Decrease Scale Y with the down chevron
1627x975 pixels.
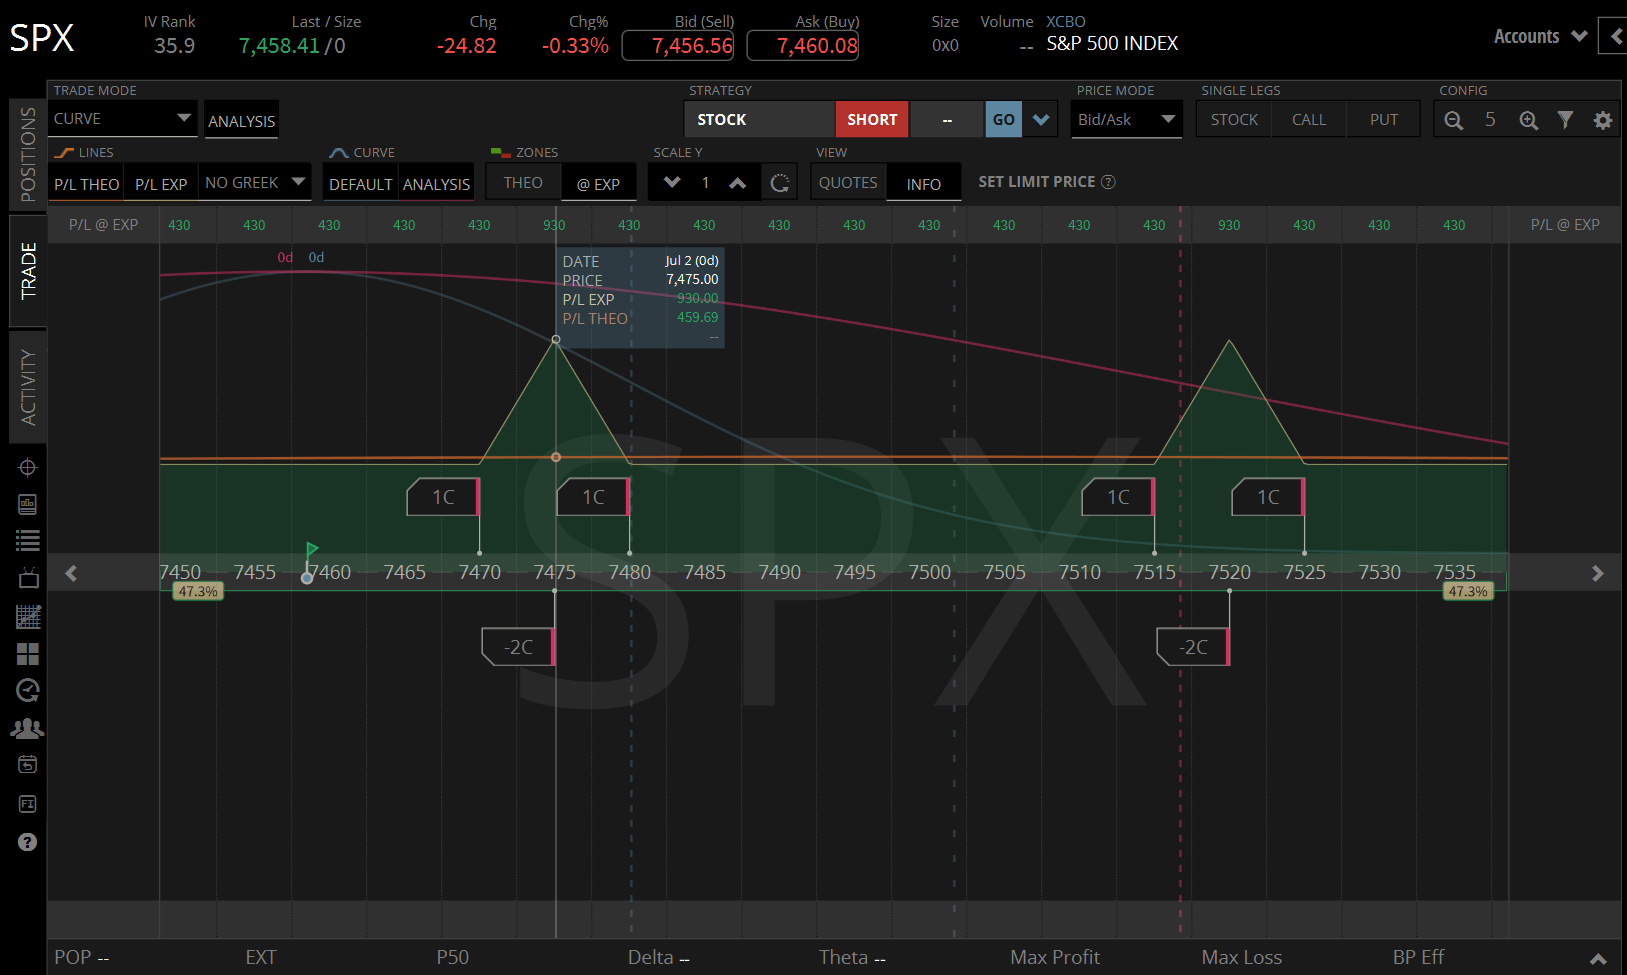pos(672,182)
